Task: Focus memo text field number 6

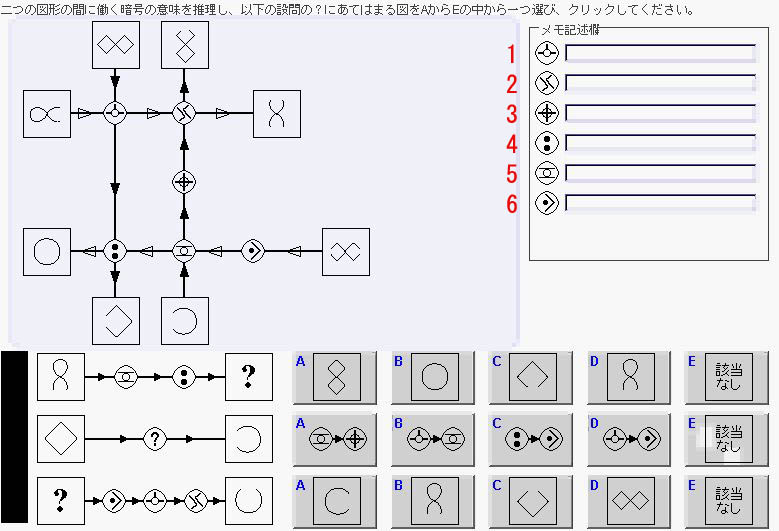Action: coord(660,203)
